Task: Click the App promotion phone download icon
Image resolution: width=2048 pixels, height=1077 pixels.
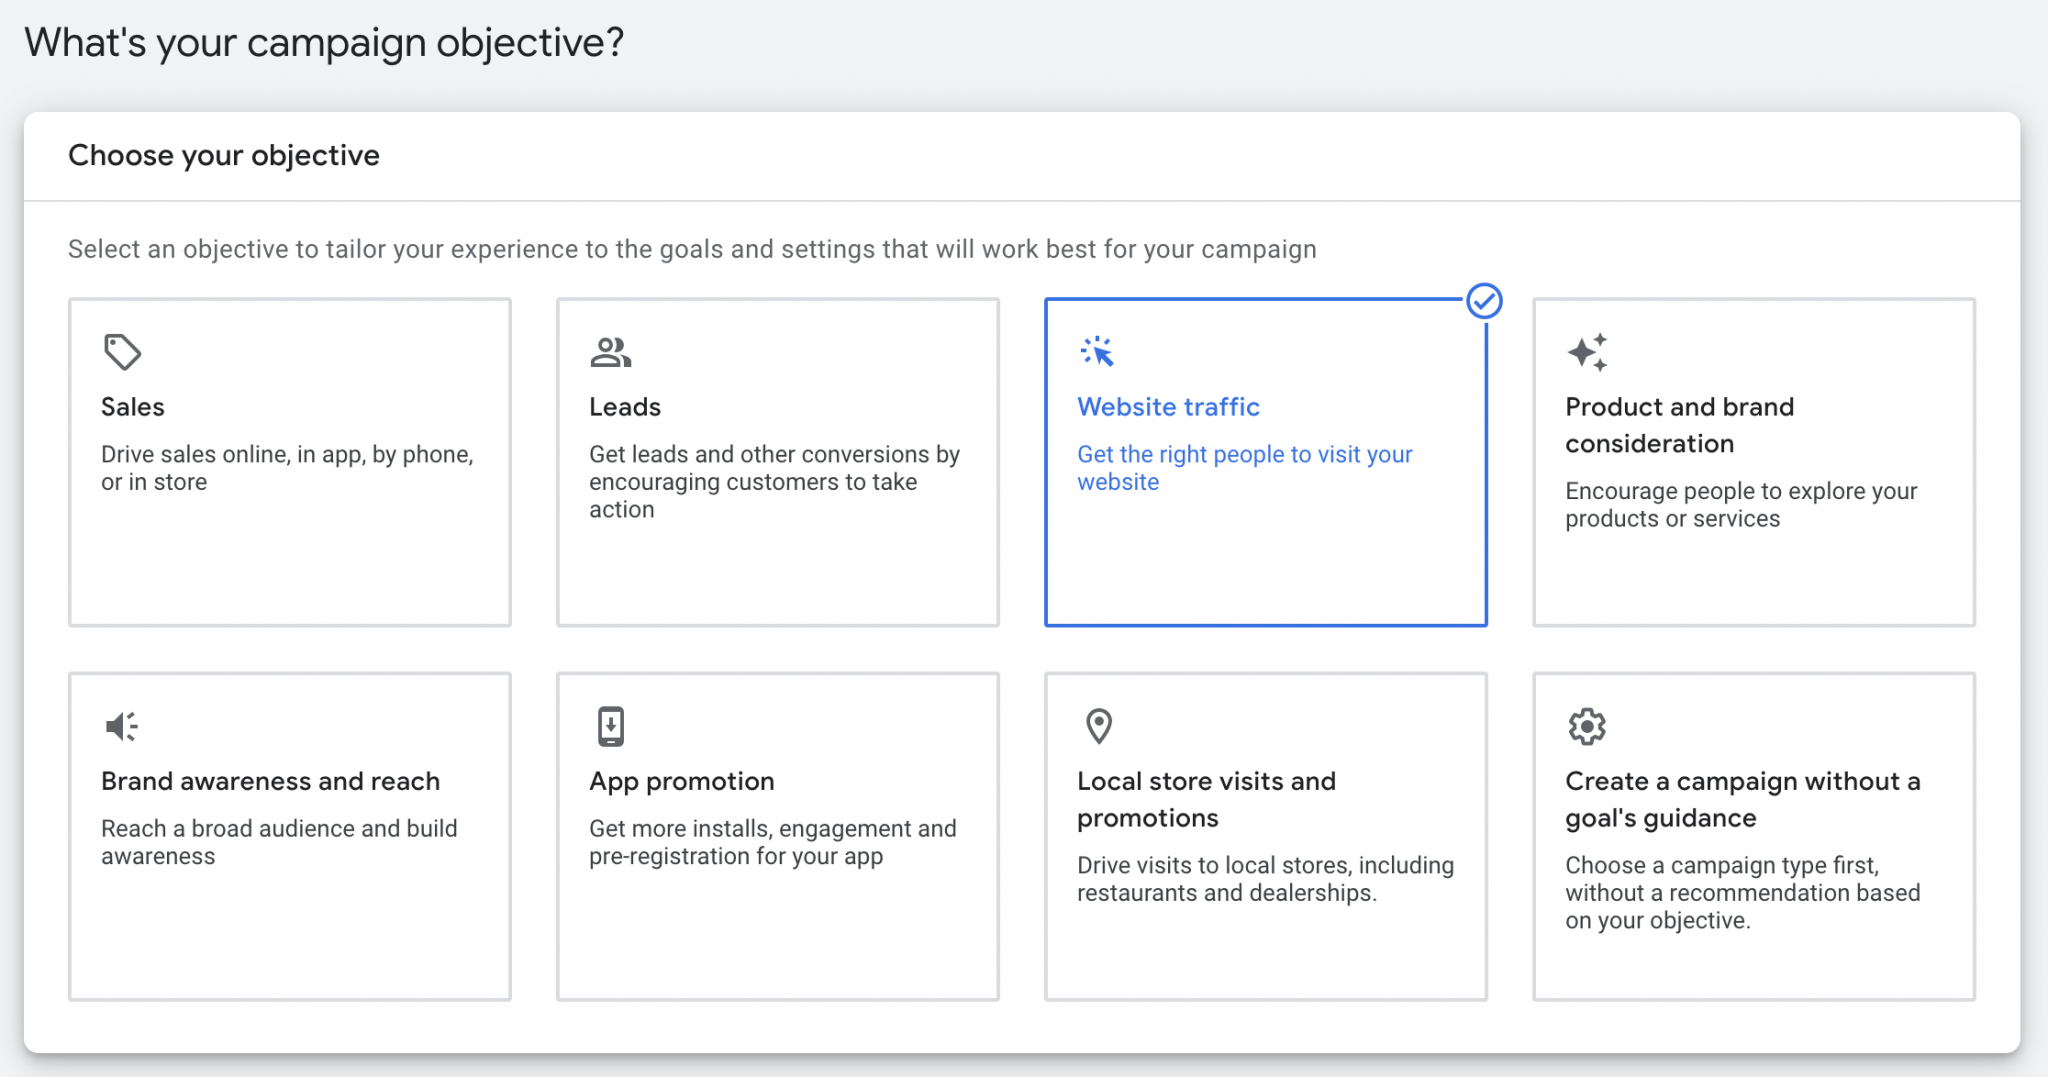Action: click(610, 726)
